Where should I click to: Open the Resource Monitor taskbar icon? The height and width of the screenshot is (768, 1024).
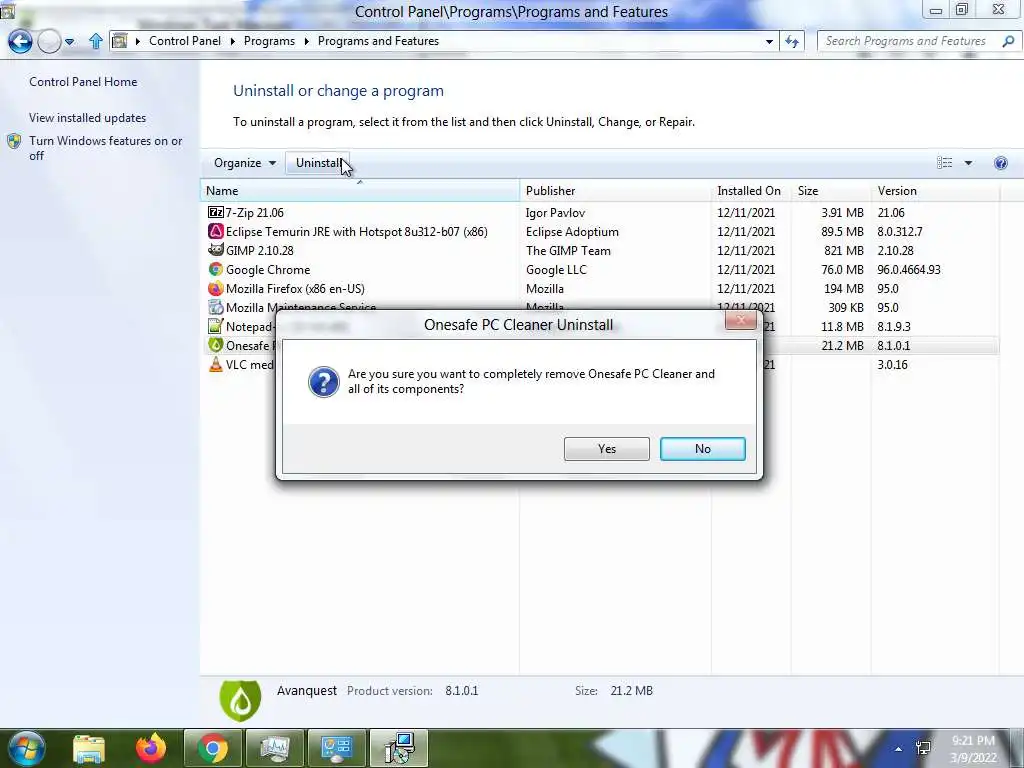pos(275,748)
